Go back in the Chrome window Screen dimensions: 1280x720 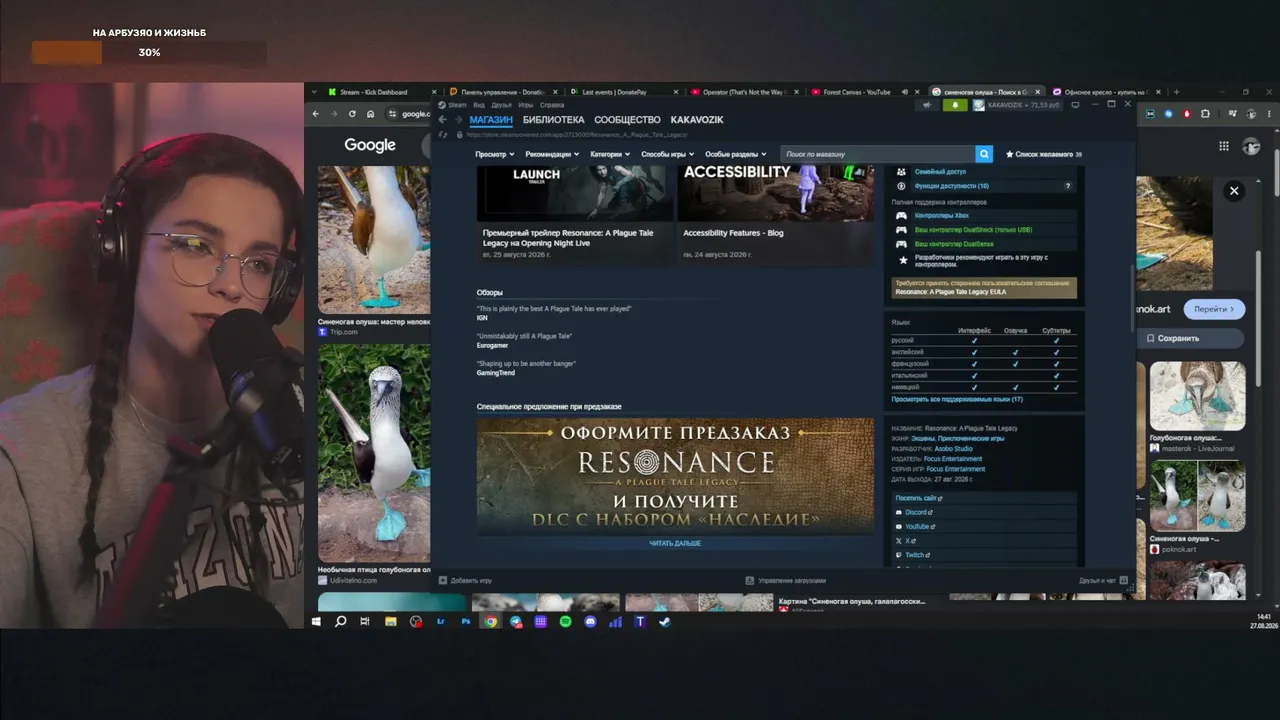pos(316,114)
